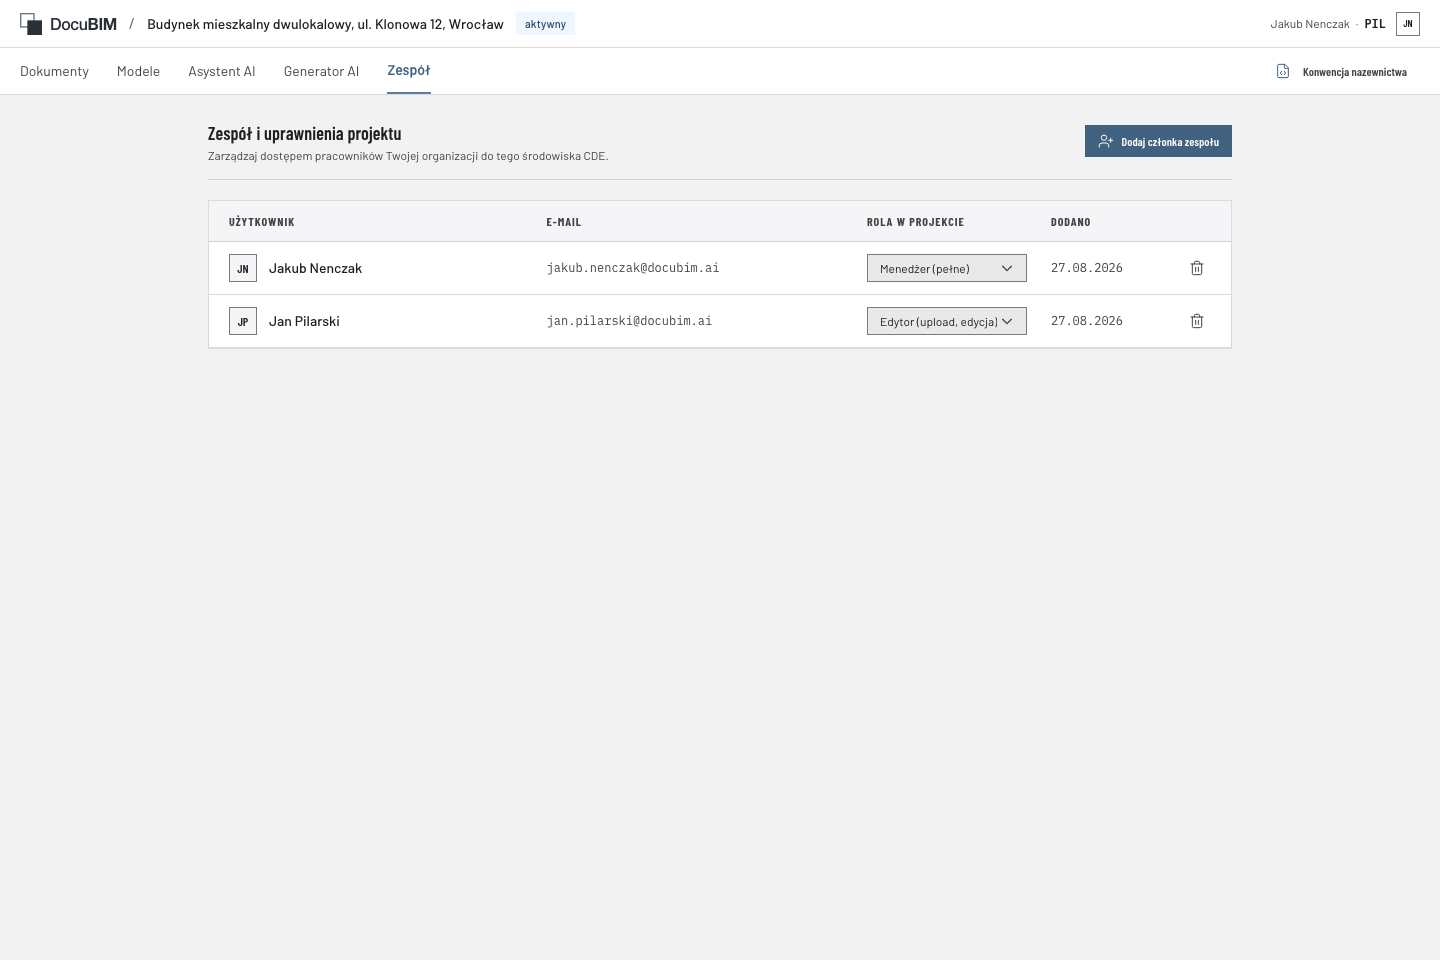Open the Asystent AI tab
The height and width of the screenshot is (960, 1440).
pos(222,71)
